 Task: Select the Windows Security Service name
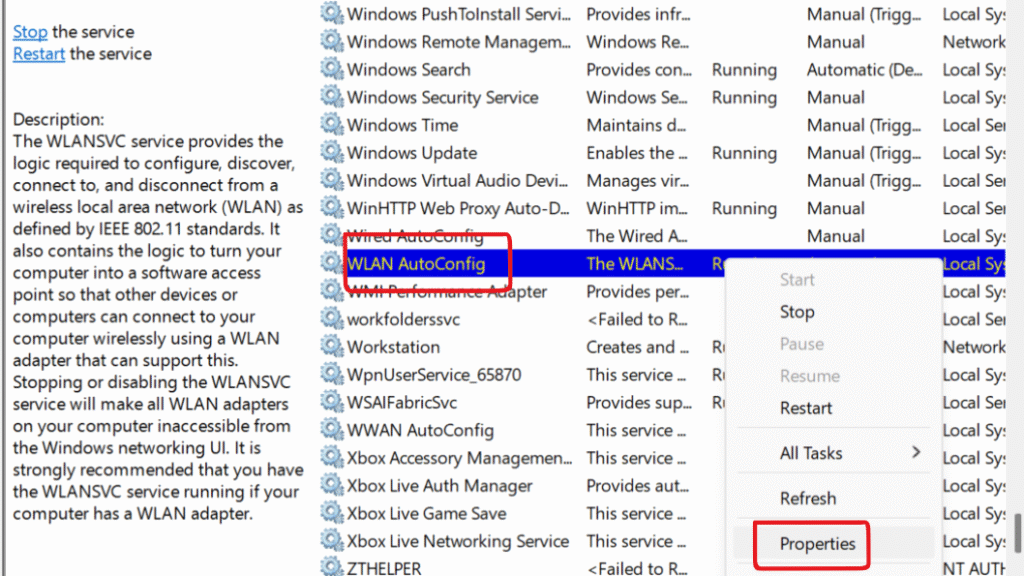pos(442,97)
